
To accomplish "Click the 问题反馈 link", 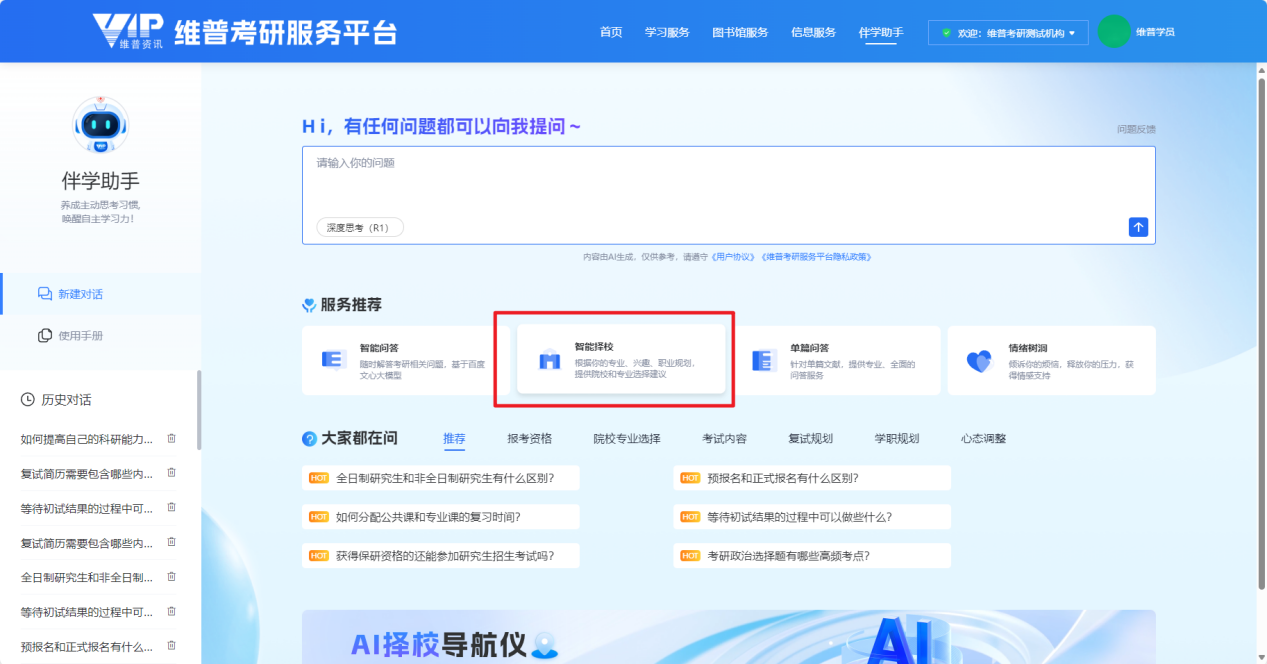I will [1136, 129].
